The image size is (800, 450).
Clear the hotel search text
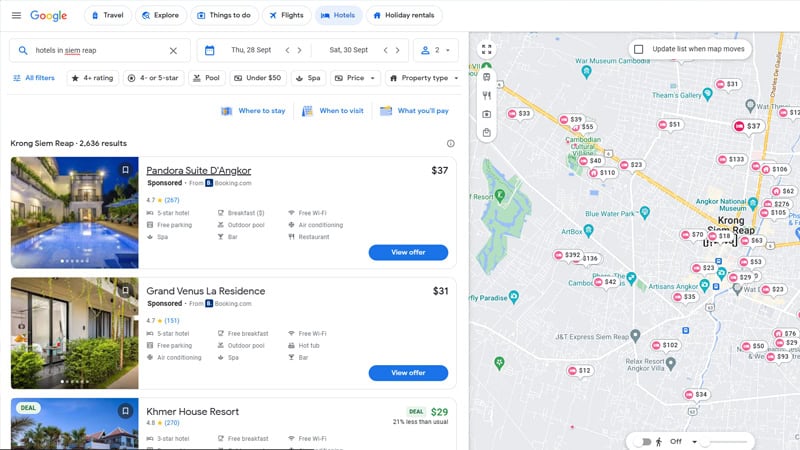173,51
